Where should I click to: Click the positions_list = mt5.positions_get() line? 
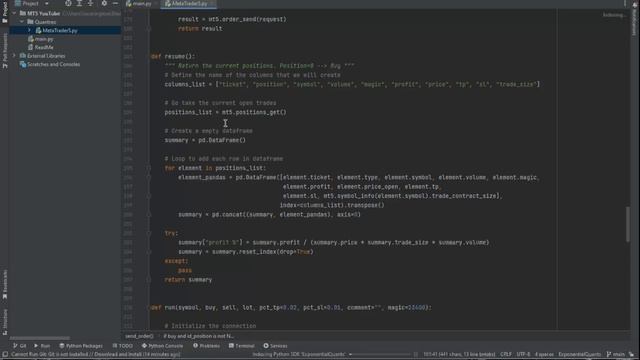(225, 112)
